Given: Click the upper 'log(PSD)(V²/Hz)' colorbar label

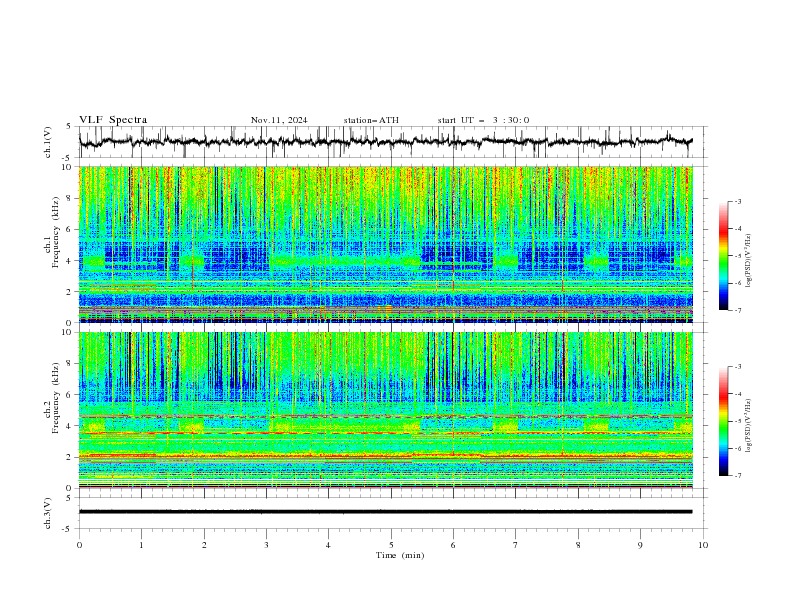Looking at the screenshot, I should 749,261.
